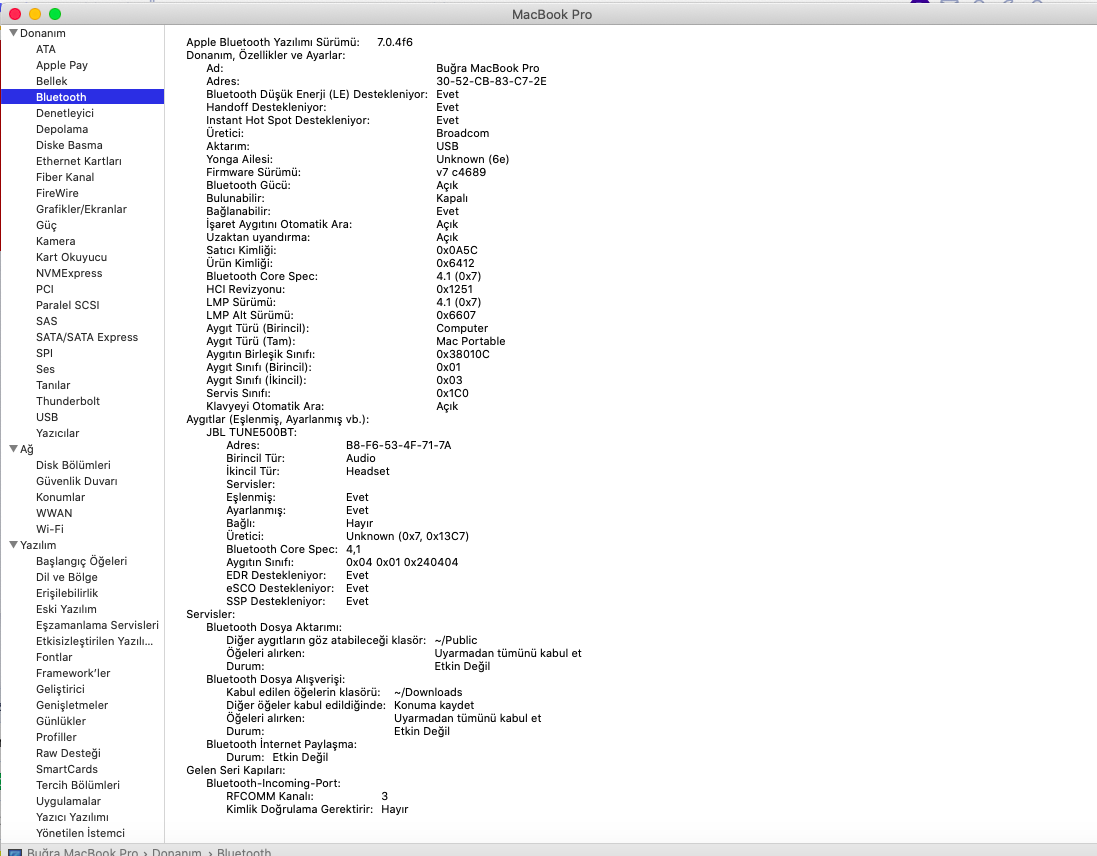Show the Genişletmeler software list
Viewport: 1097px width, 856px height.
tap(72, 705)
